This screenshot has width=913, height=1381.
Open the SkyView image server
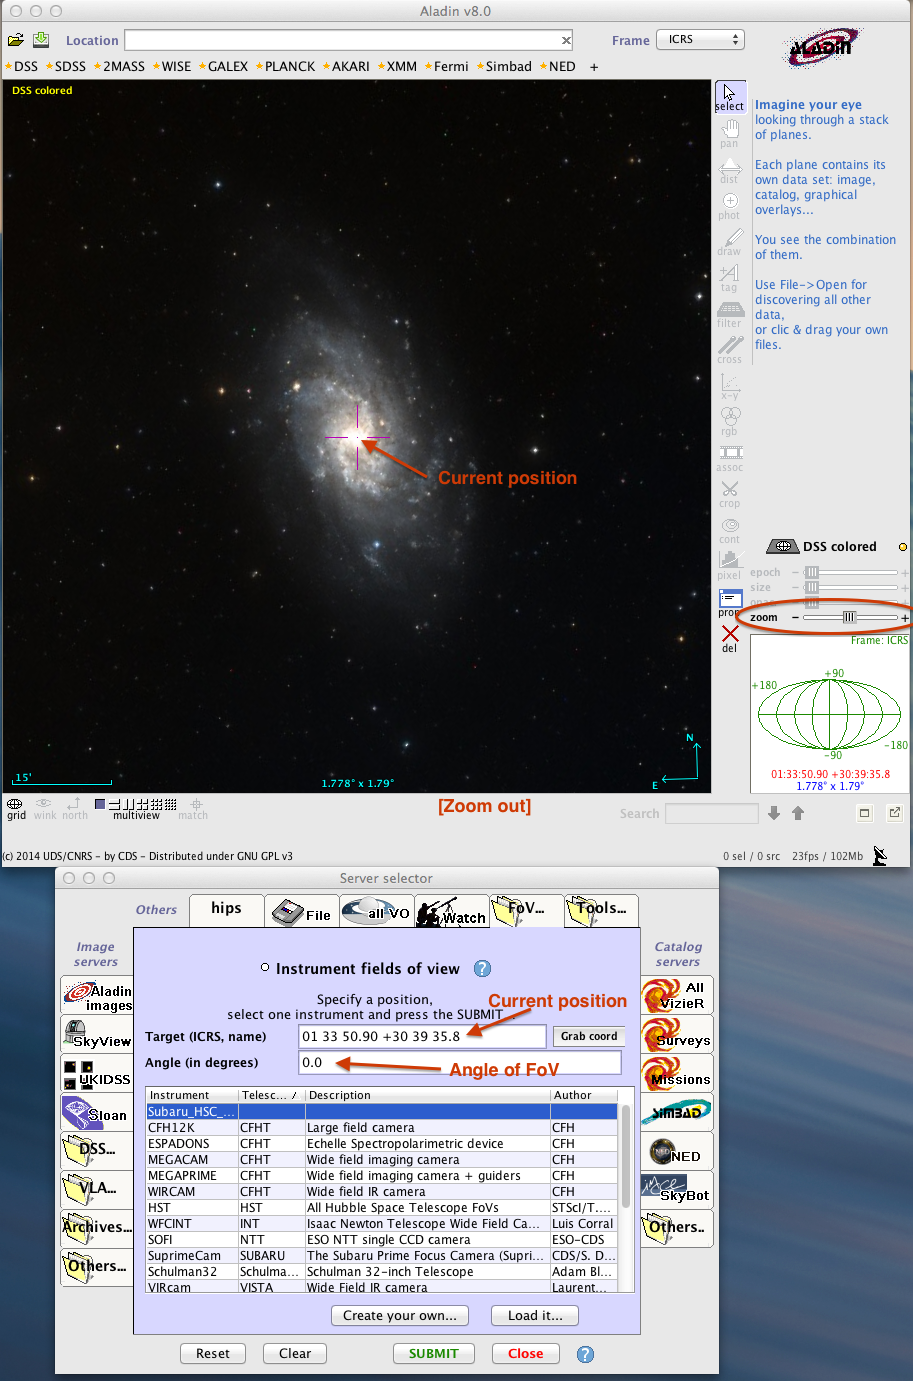[x=97, y=1035]
